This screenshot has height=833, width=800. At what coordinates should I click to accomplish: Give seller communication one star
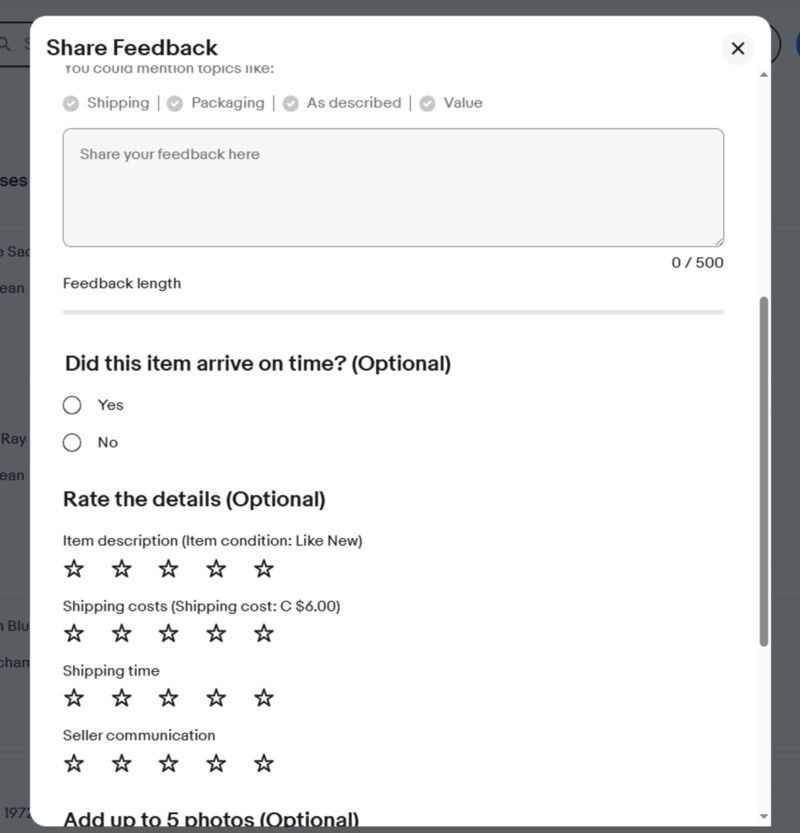click(74, 763)
